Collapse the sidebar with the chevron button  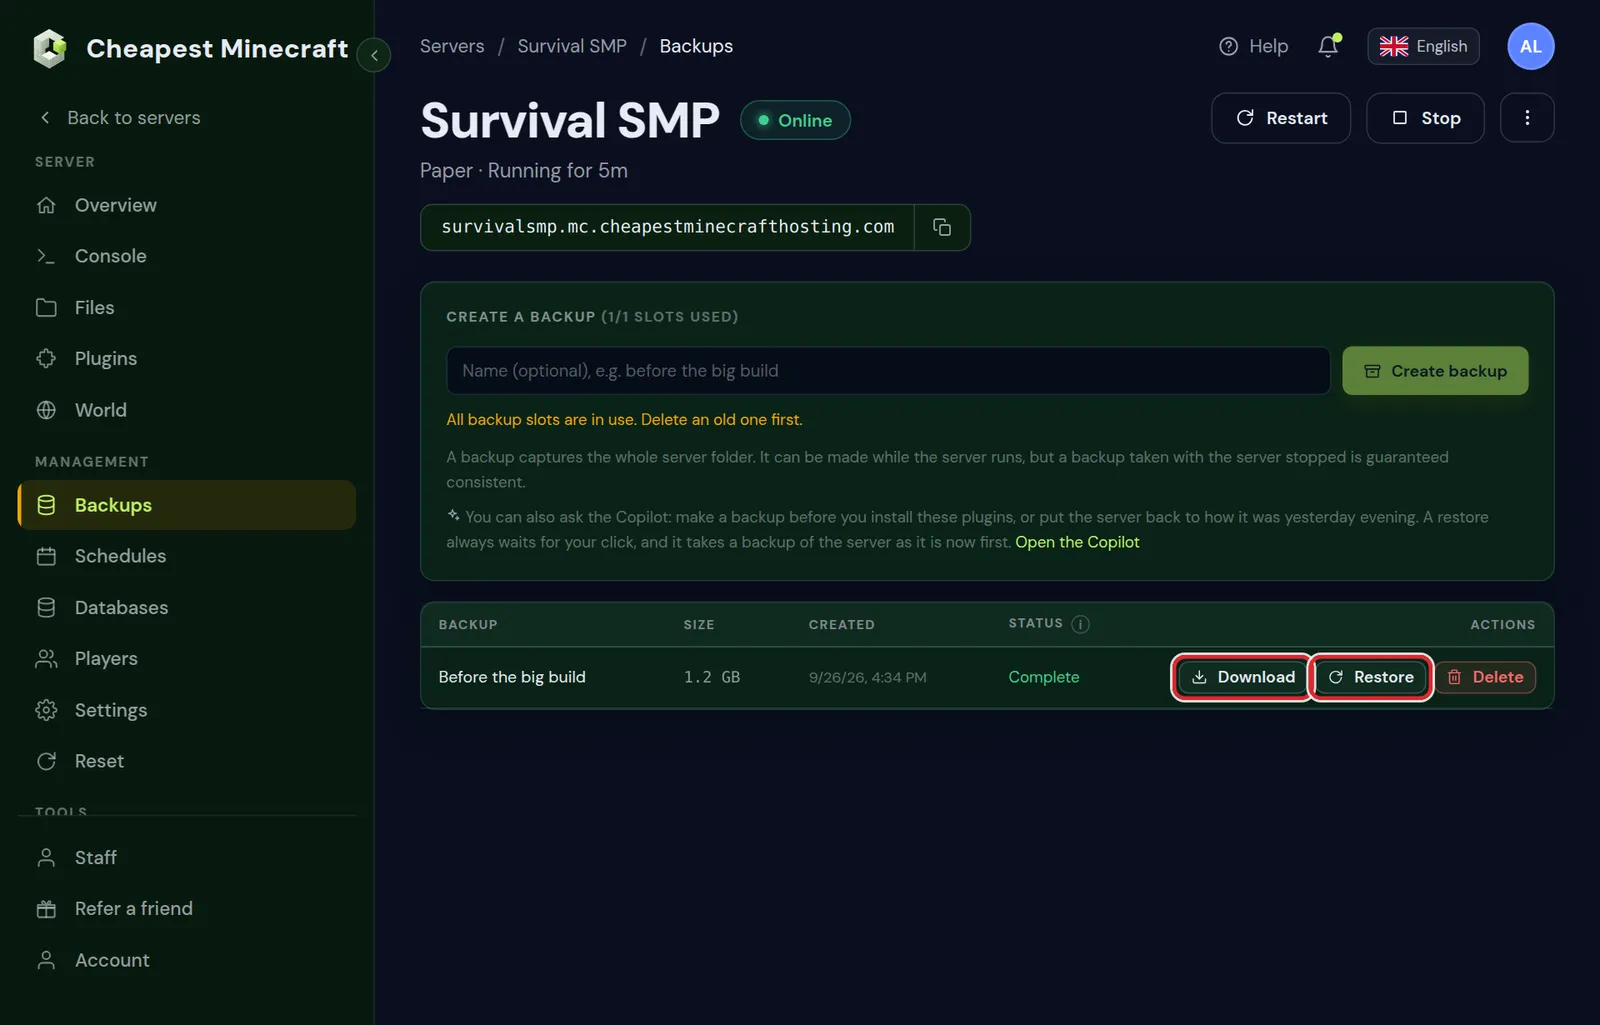[x=374, y=55]
